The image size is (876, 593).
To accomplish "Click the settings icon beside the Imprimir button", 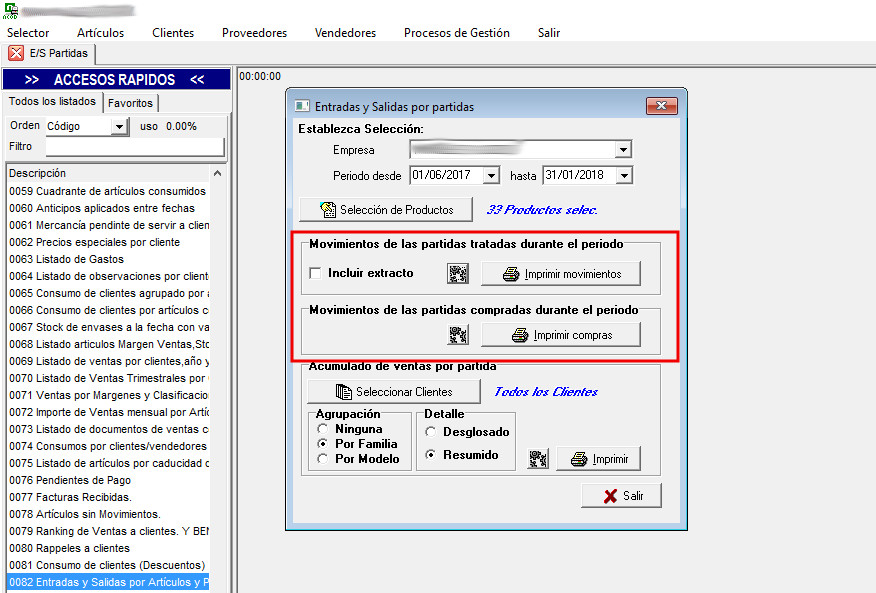I will (538, 459).
